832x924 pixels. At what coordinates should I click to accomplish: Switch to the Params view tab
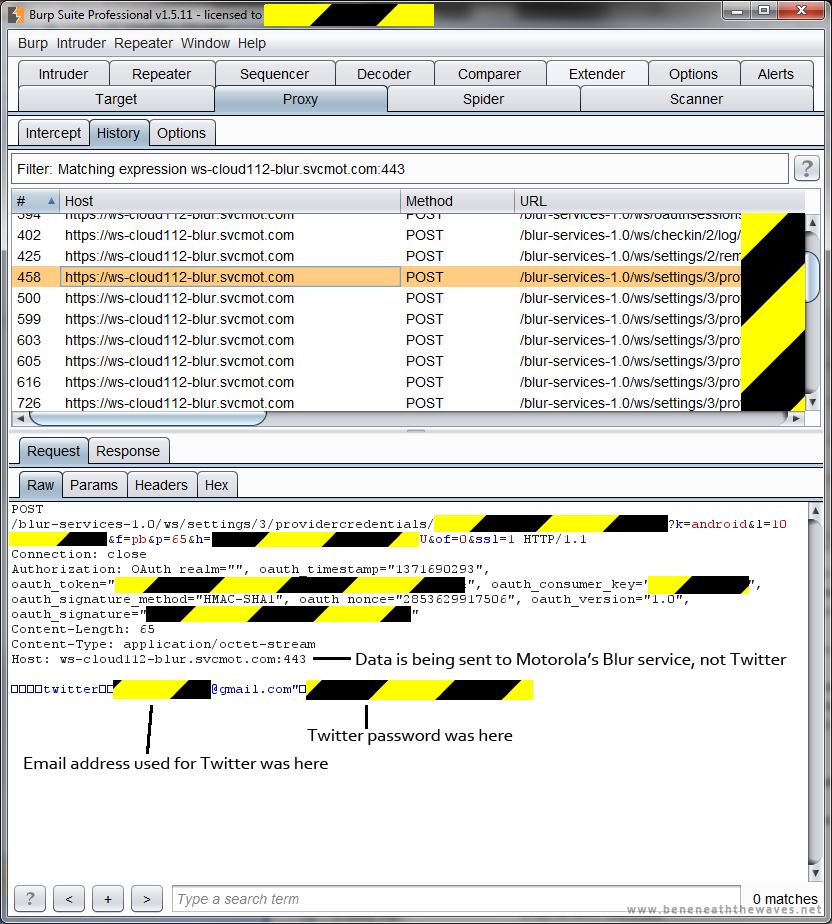[x=94, y=485]
